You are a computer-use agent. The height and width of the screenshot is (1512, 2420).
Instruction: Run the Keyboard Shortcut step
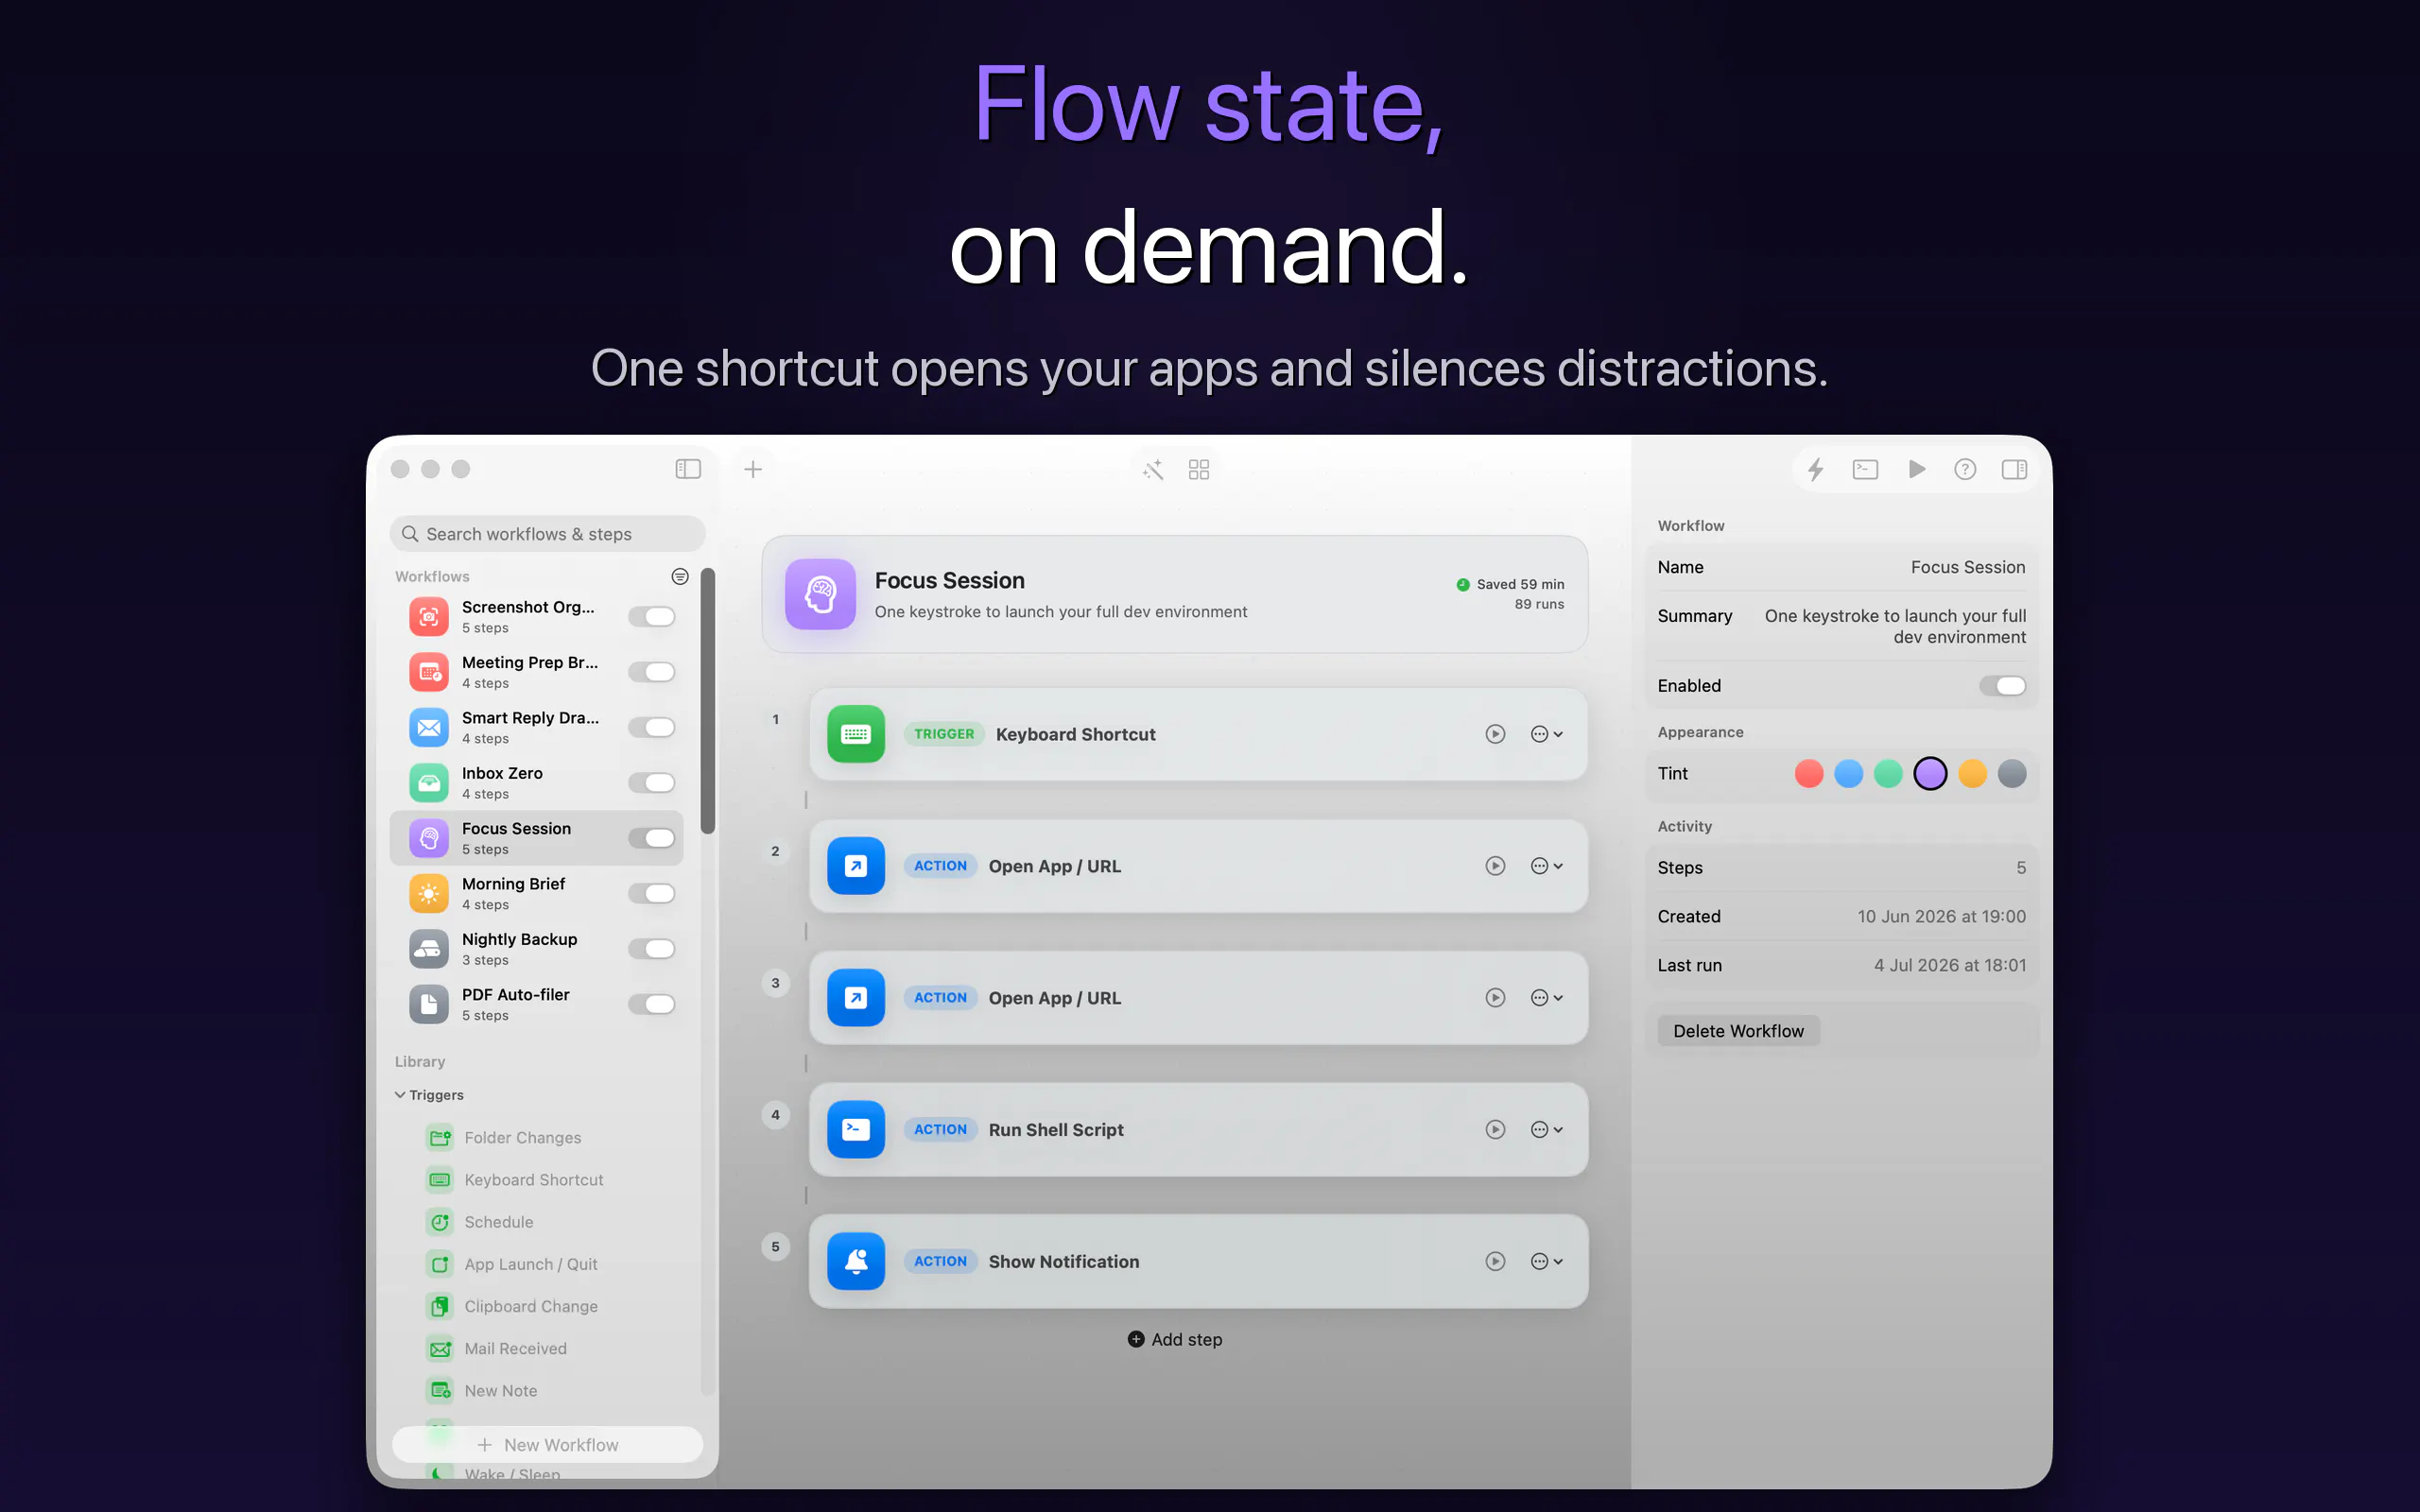click(1495, 734)
